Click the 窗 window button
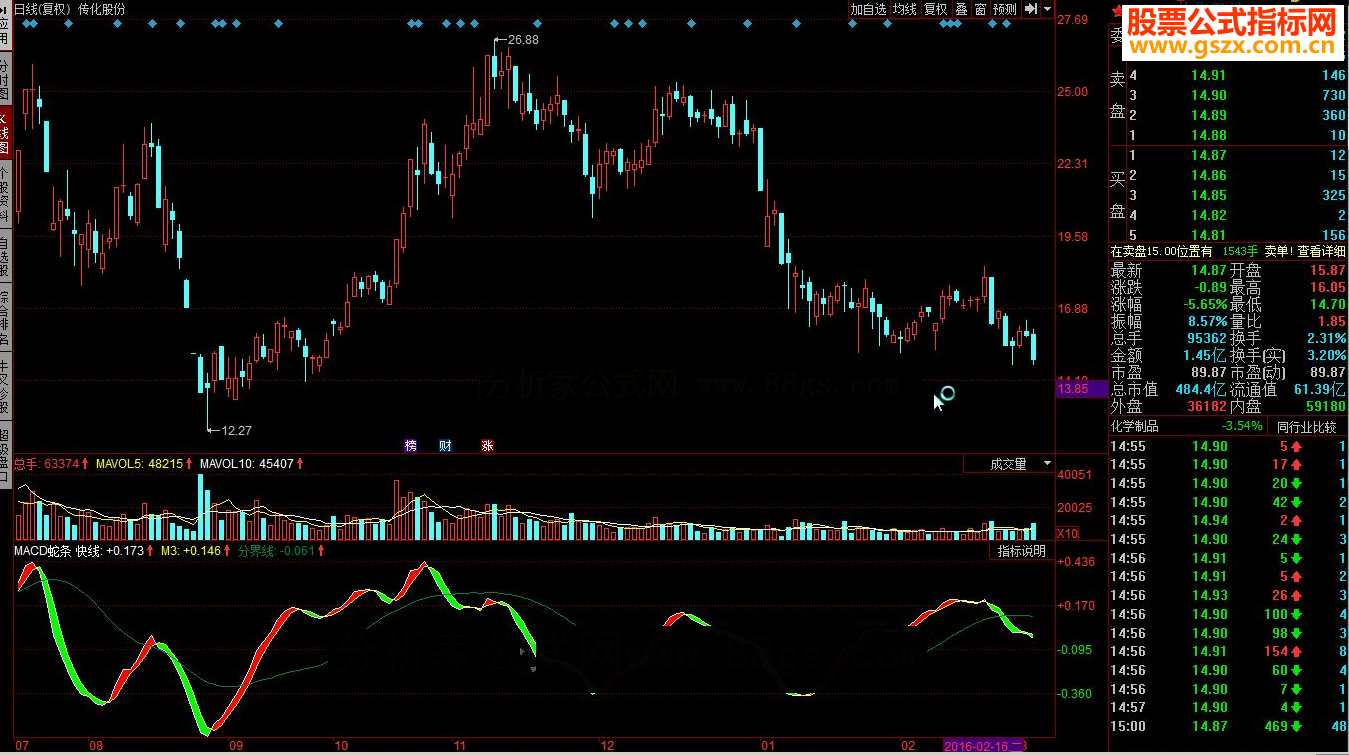1349x755 pixels. click(x=980, y=9)
